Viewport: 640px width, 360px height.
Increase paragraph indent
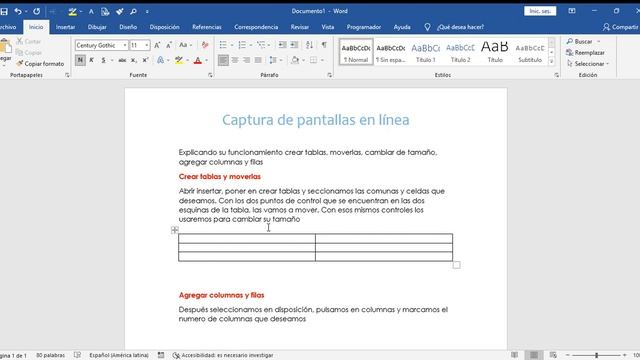(294, 45)
